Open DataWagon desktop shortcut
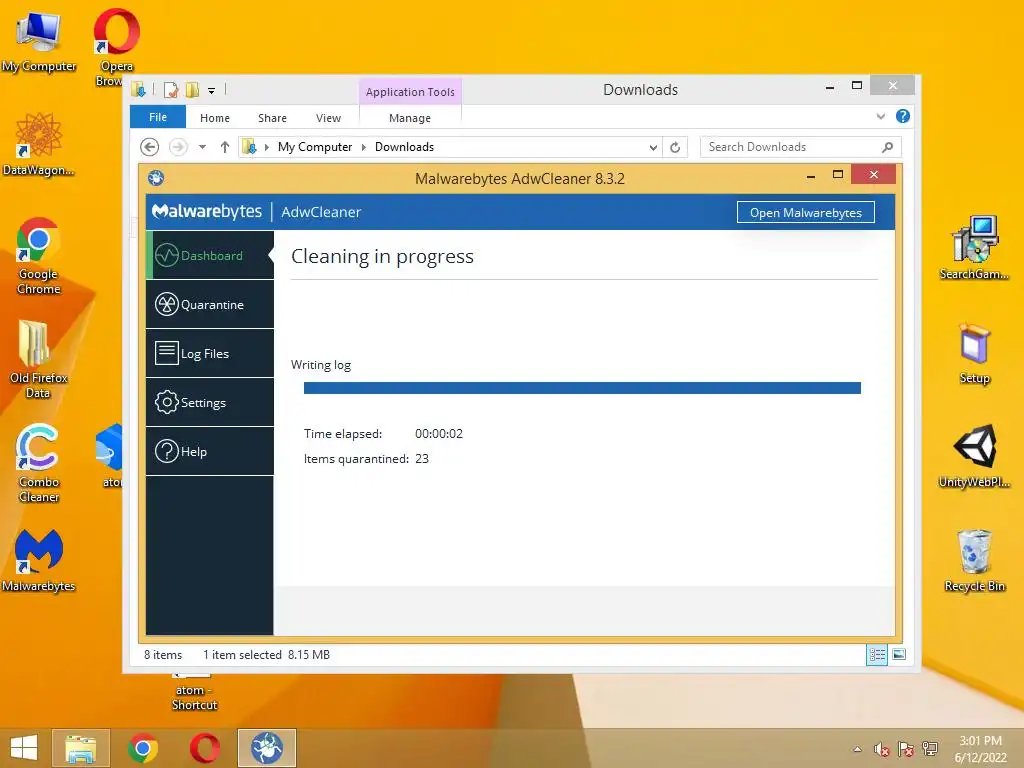Viewport: 1024px width, 768px height. pyautogui.click(x=39, y=145)
